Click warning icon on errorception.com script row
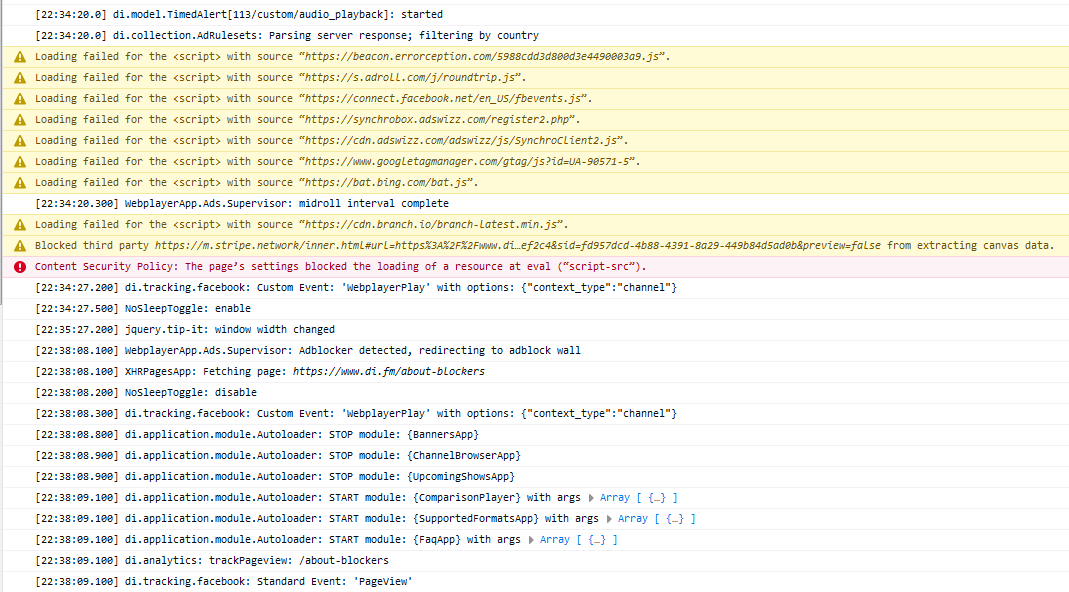Screen dimensions: 1069x592 coord(20,57)
